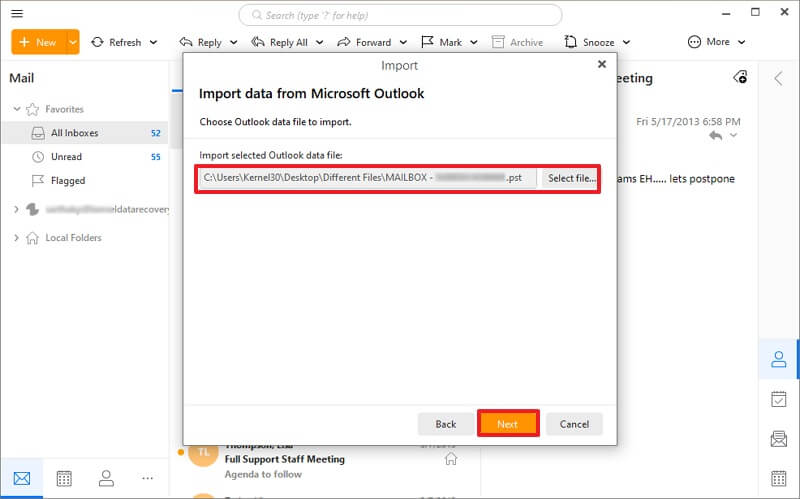Screen dimensions: 800x499
Task: Click the Reply toolbar button
Action: point(201,42)
